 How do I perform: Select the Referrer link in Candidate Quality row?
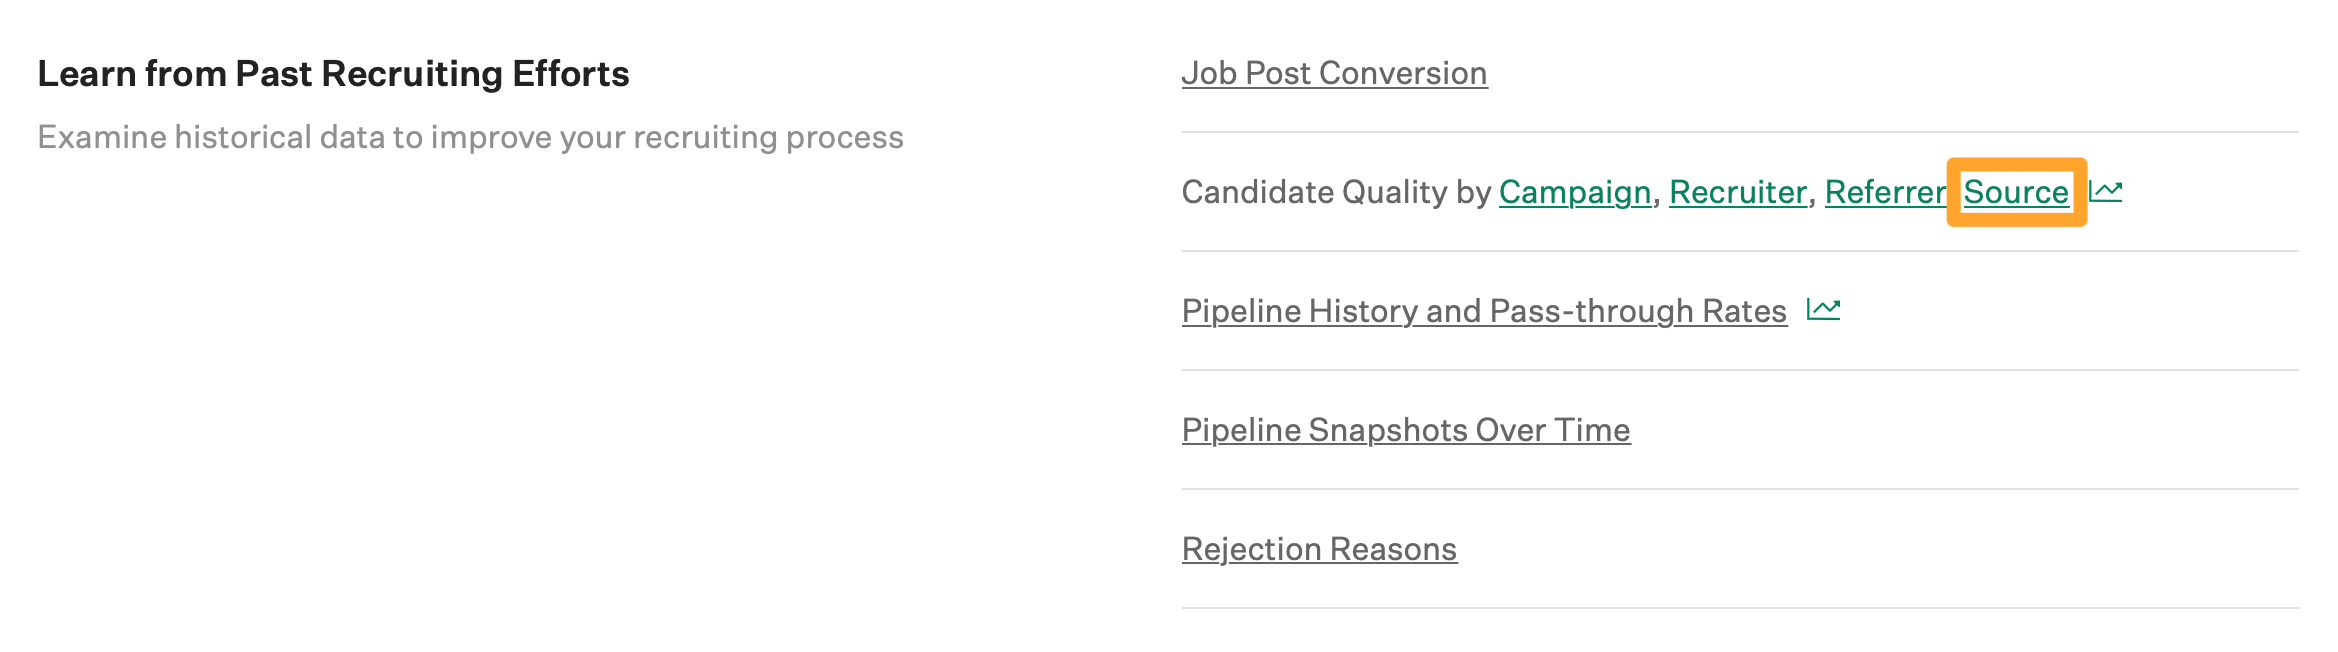point(1884,192)
